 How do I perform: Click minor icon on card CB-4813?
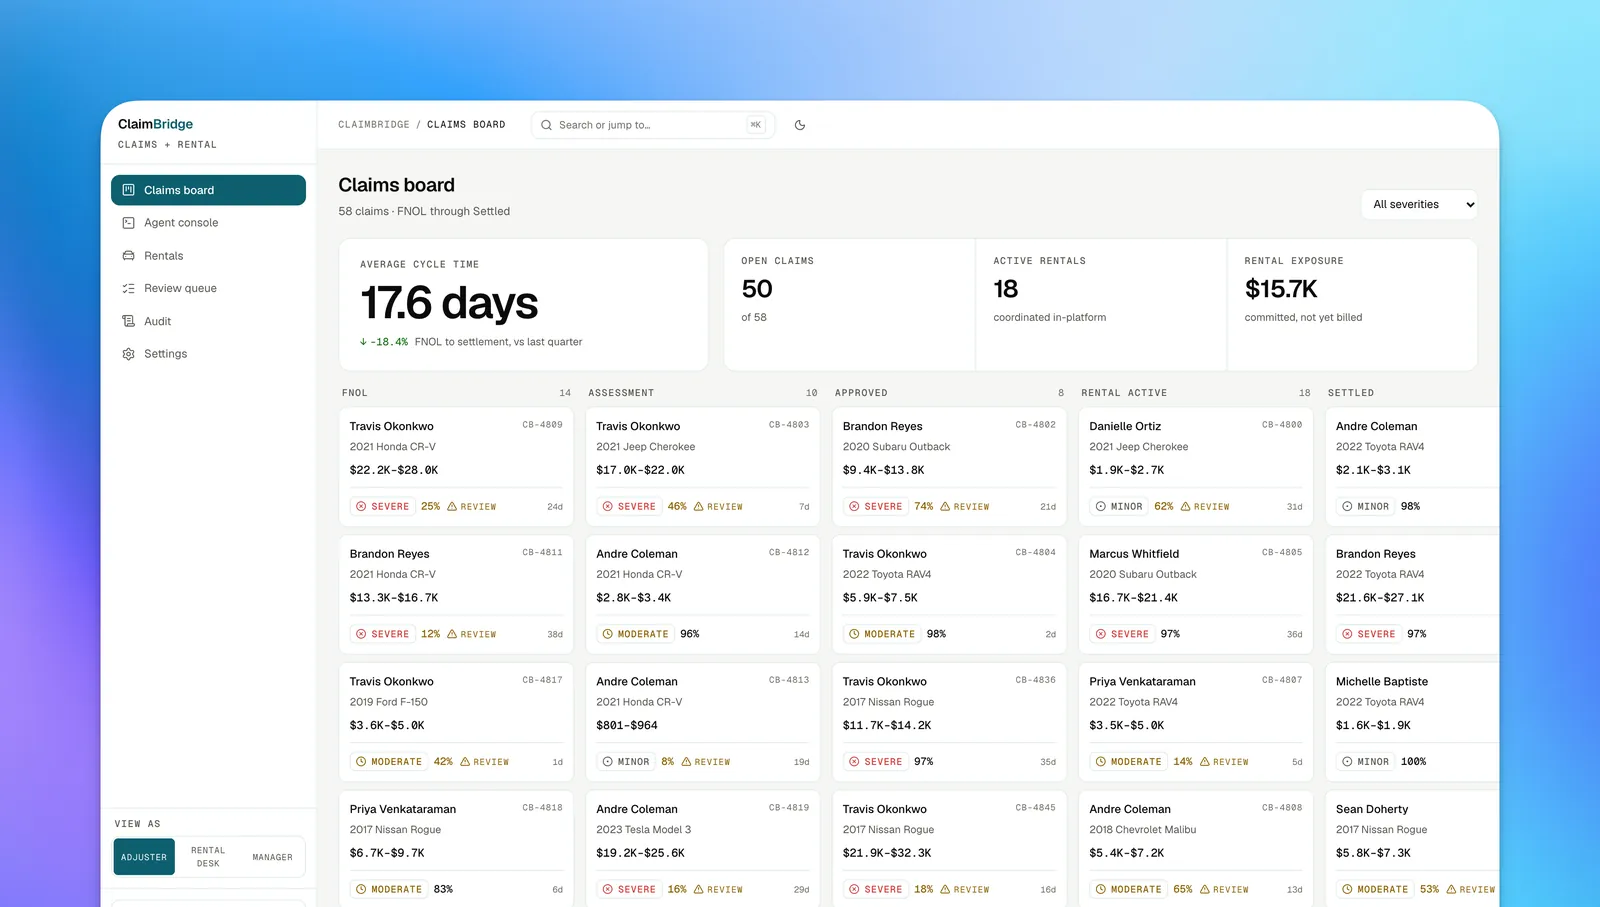[608, 762]
